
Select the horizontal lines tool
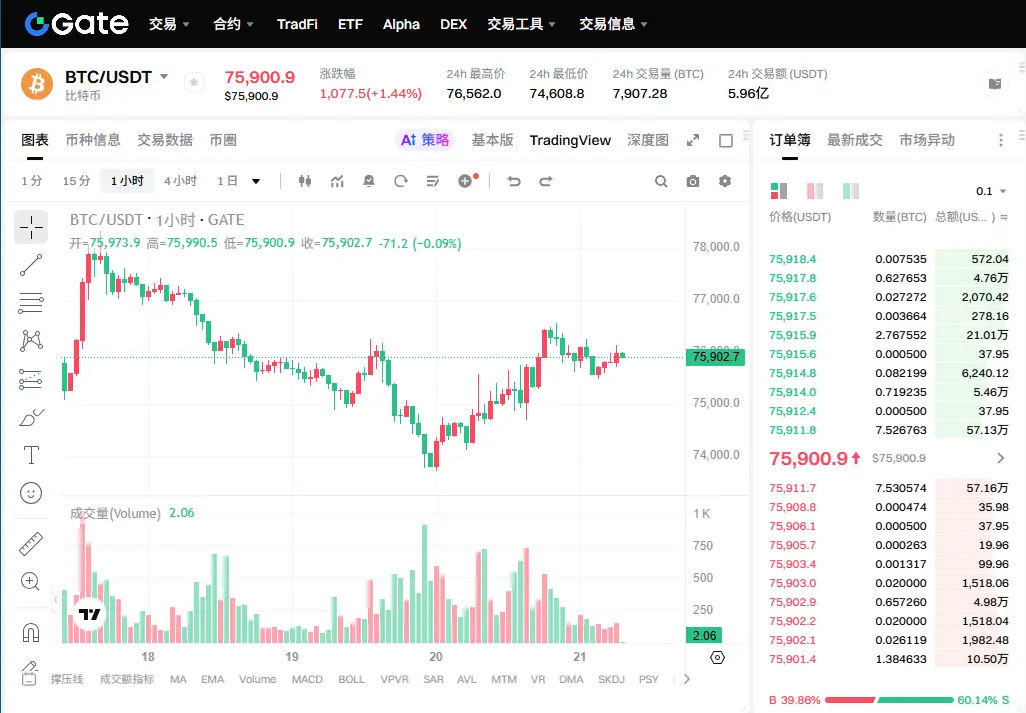click(x=31, y=303)
